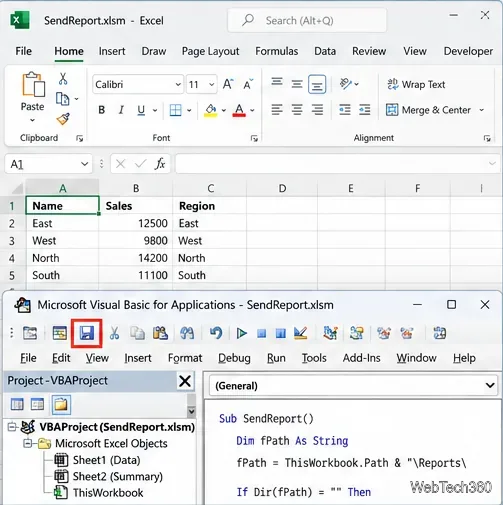503x505 pixels.
Task: Click the Orientation text angle icon
Action: coord(346,84)
